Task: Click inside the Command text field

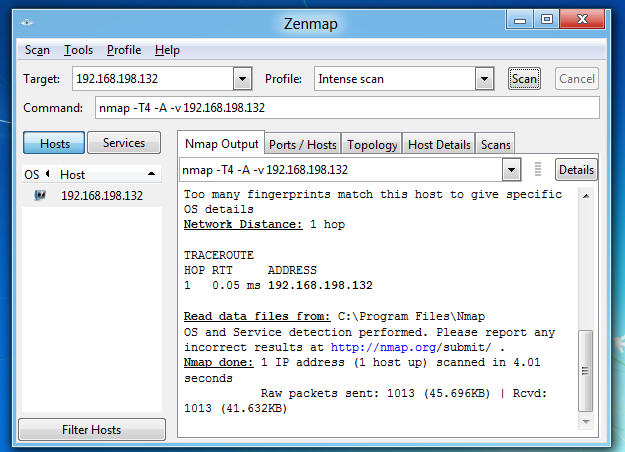Action: (347, 108)
